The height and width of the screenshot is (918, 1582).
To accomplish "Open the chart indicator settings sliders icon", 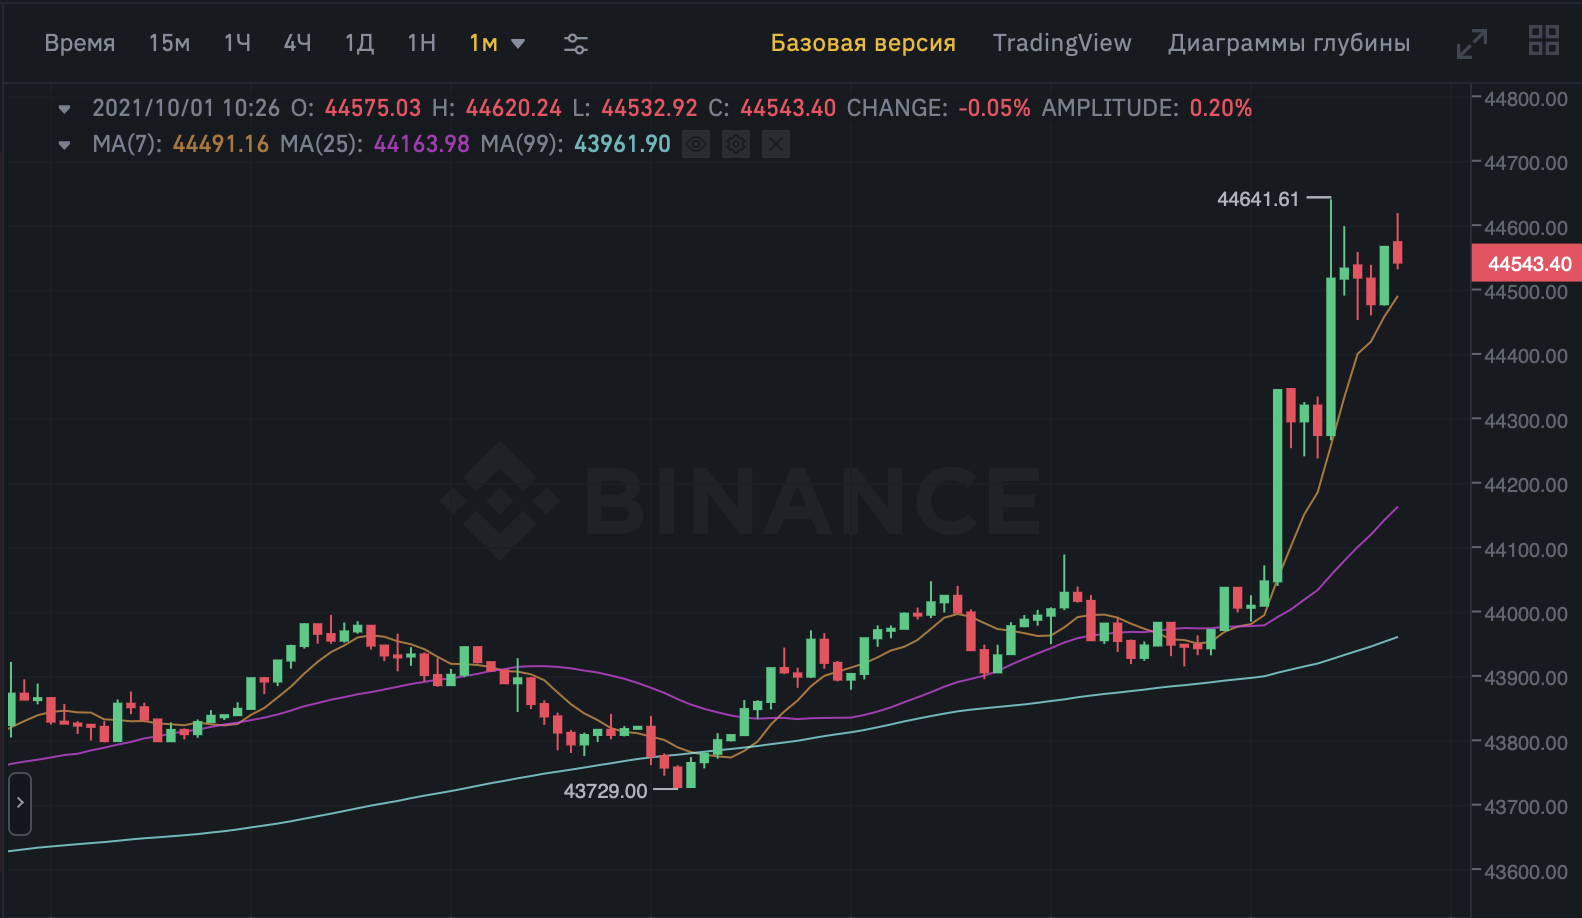I will click(575, 44).
